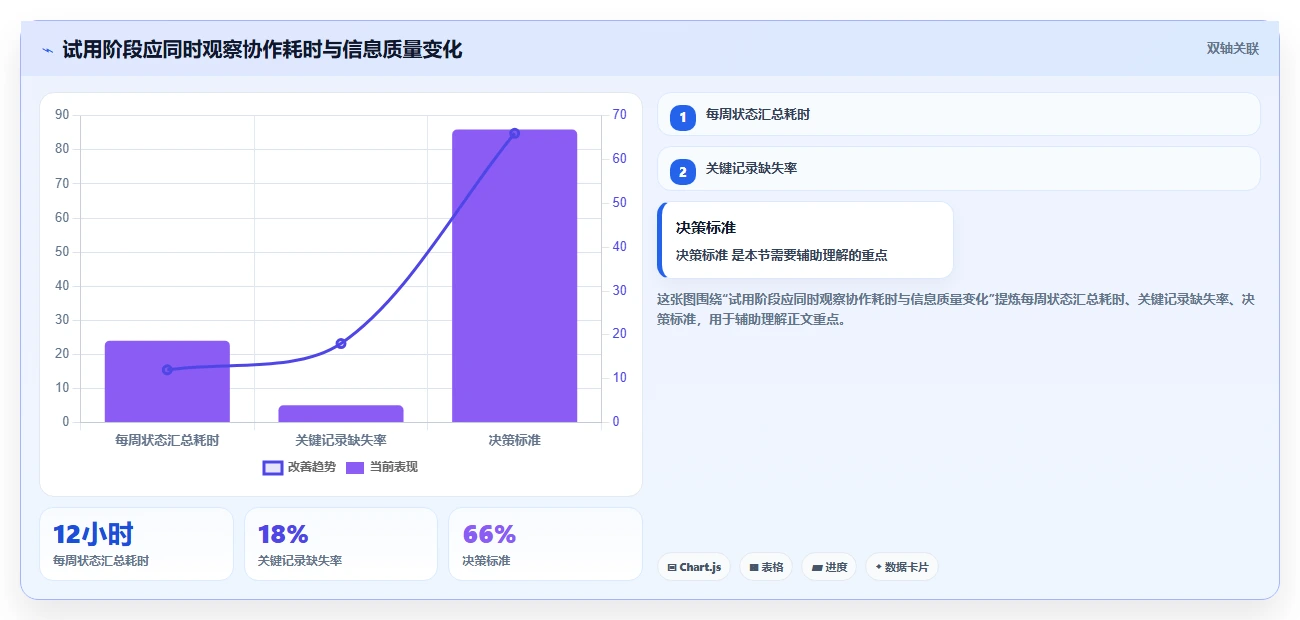Screen dimensions: 1300x620
Task: Click the 18% stat card
Action: coord(341,544)
